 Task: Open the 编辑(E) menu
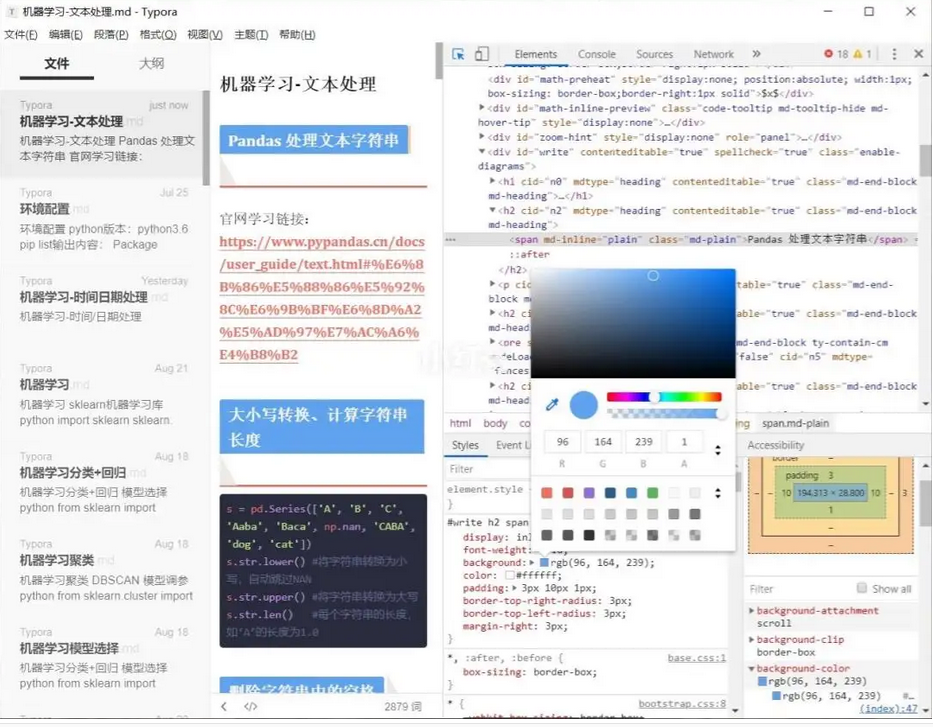[x=65, y=35]
